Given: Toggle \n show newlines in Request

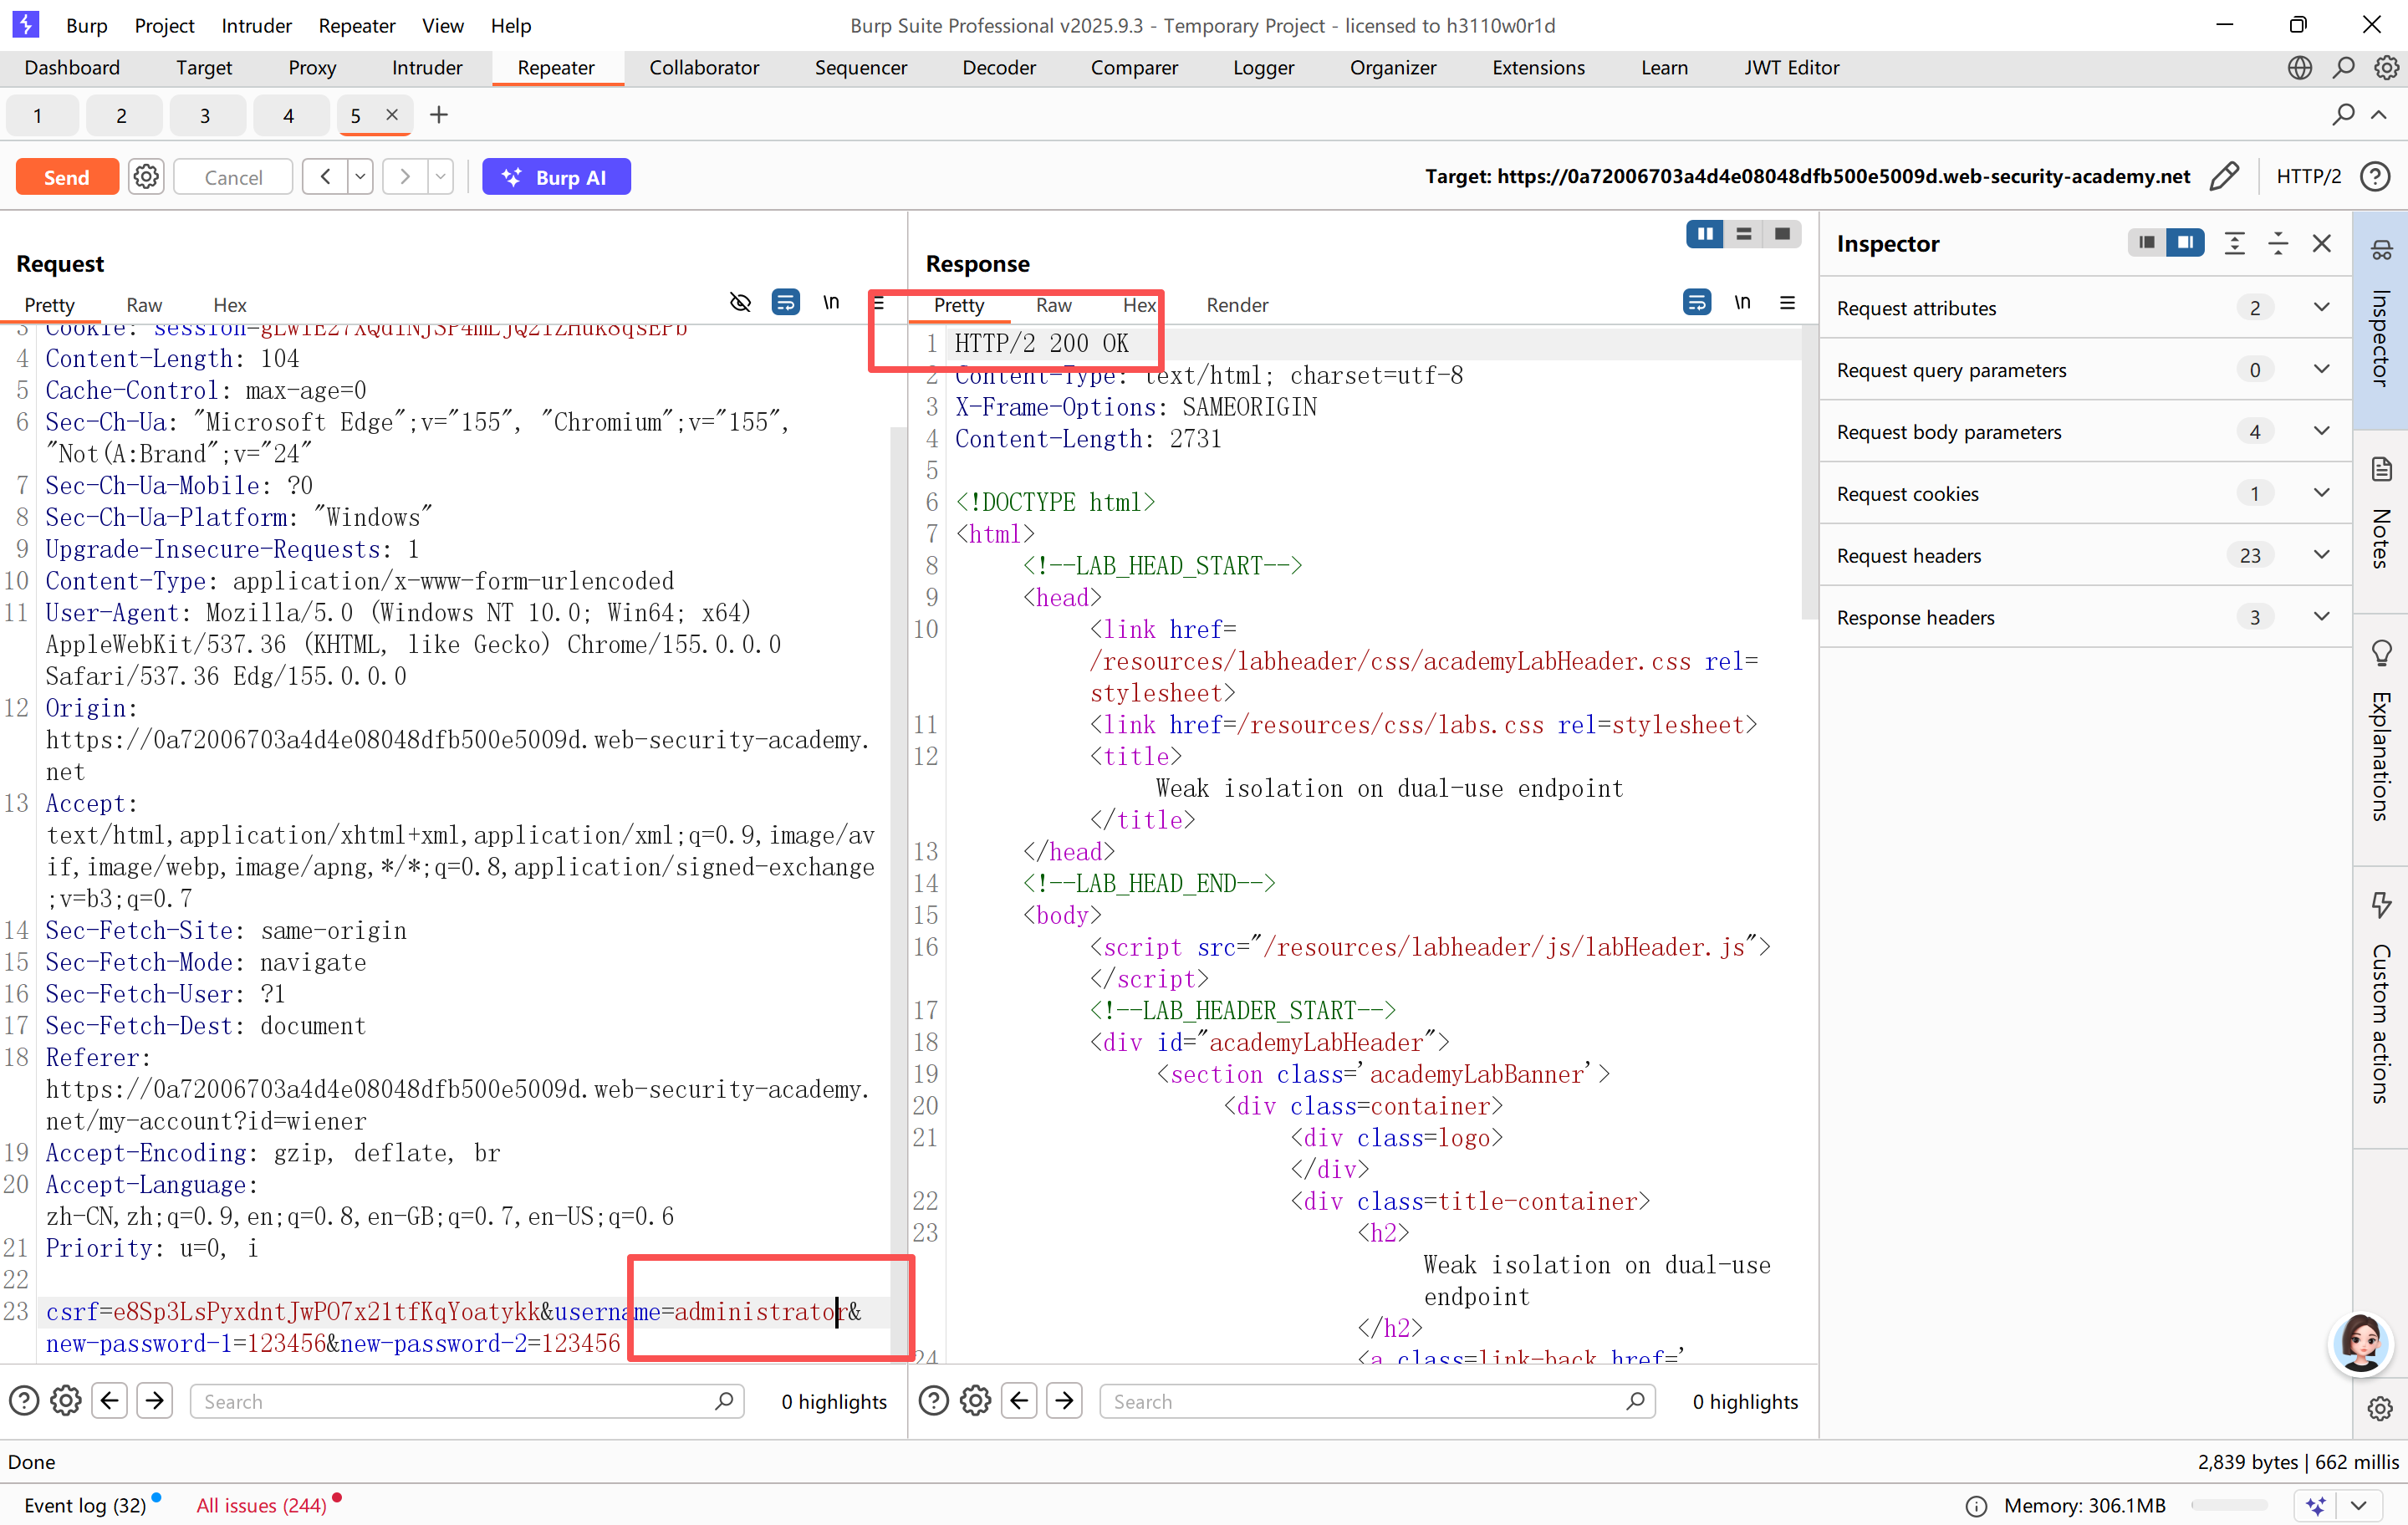Looking at the screenshot, I should 831,303.
